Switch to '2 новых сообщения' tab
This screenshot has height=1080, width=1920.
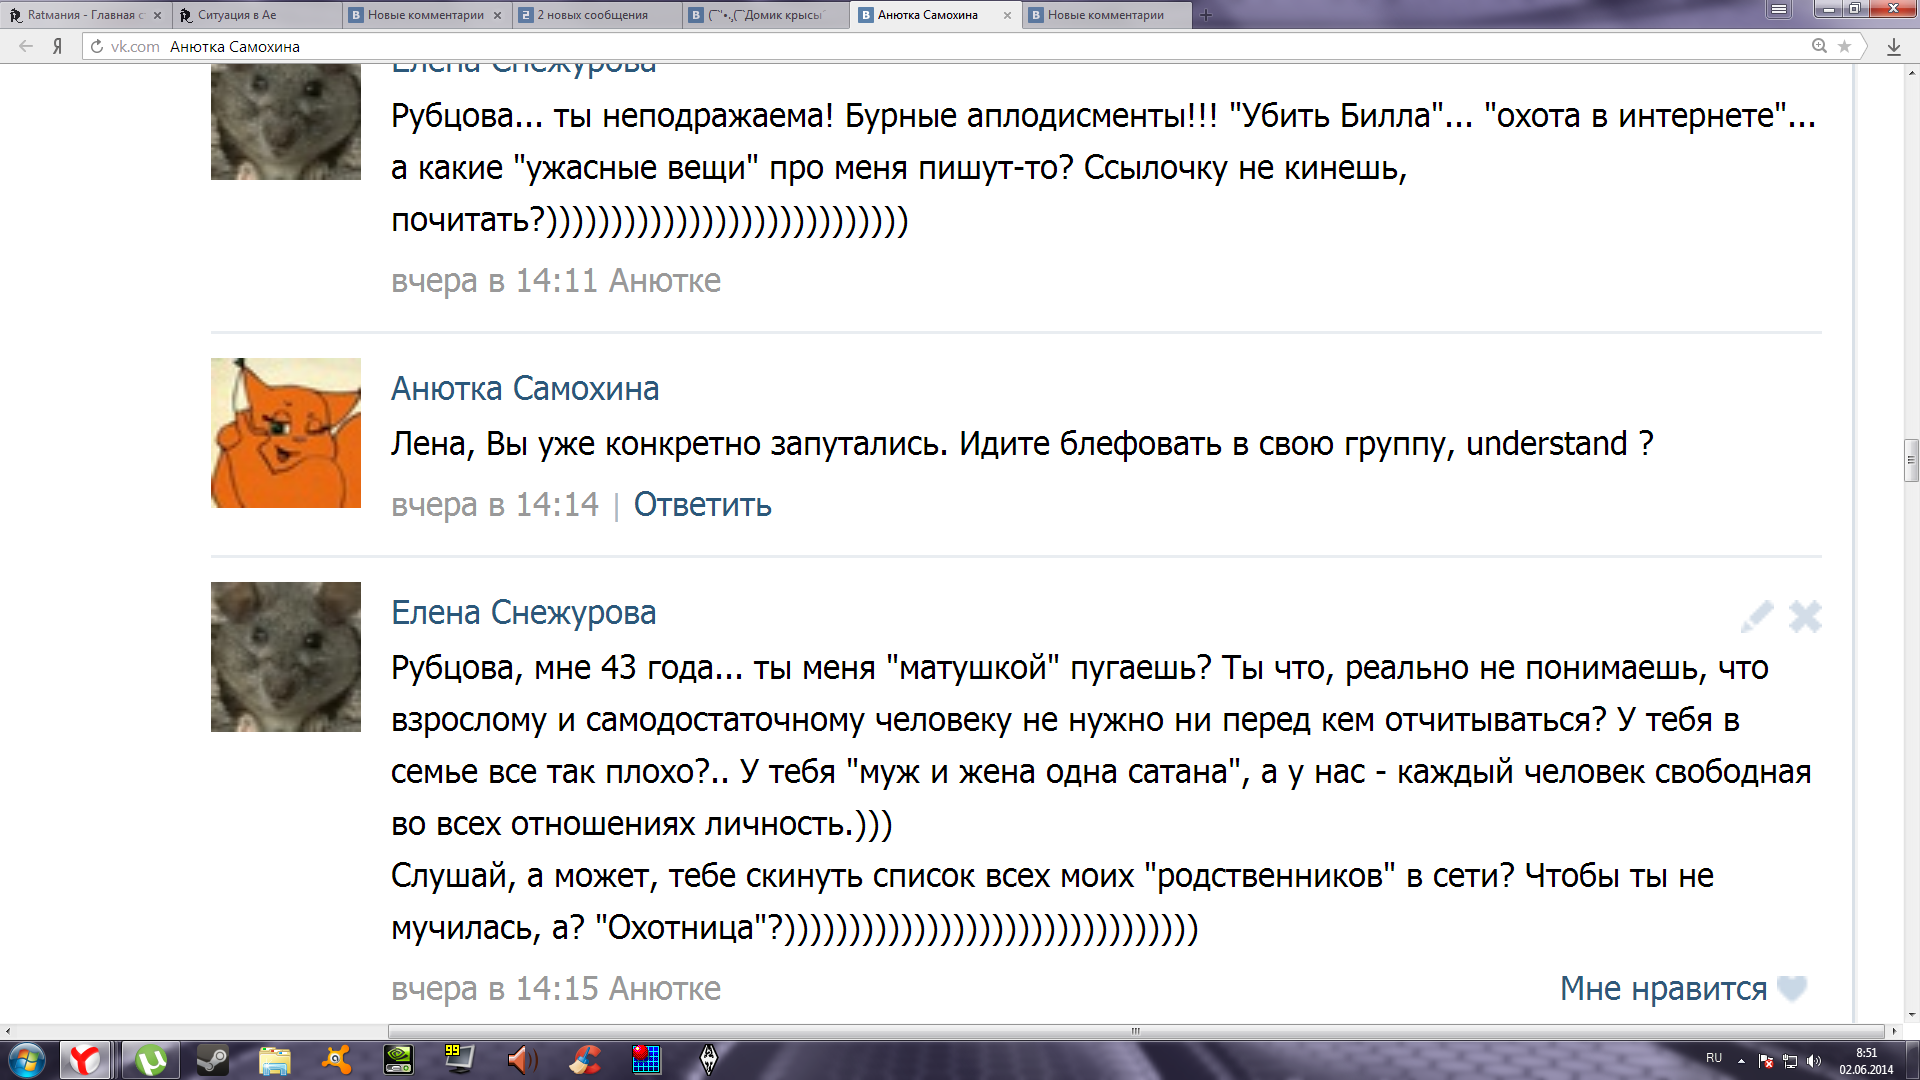click(x=592, y=15)
